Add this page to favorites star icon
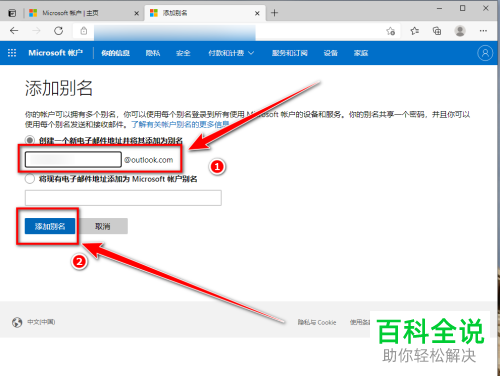Screen dimensions: 500x376 (391, 31)
